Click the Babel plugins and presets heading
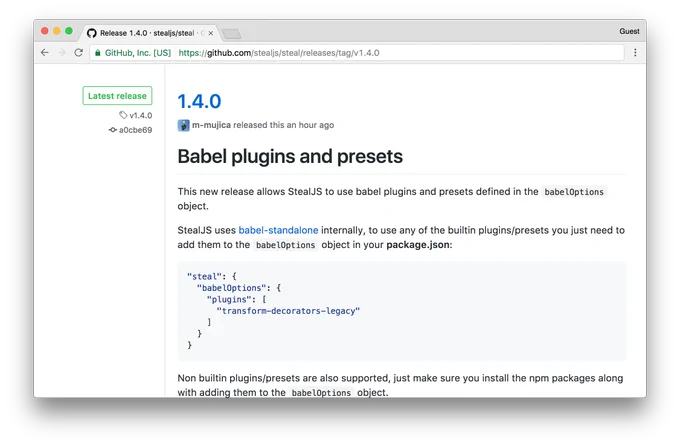680x446 pixels. coord(290,156)
